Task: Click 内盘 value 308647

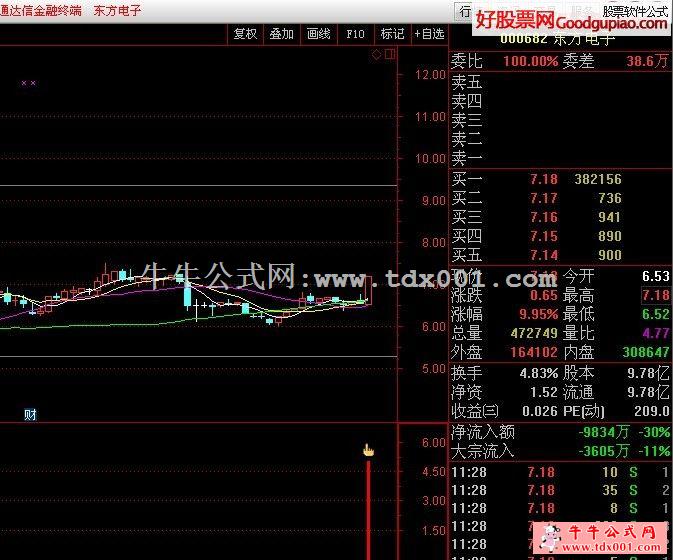Action: pyautogui.click(x=646, y=352)
